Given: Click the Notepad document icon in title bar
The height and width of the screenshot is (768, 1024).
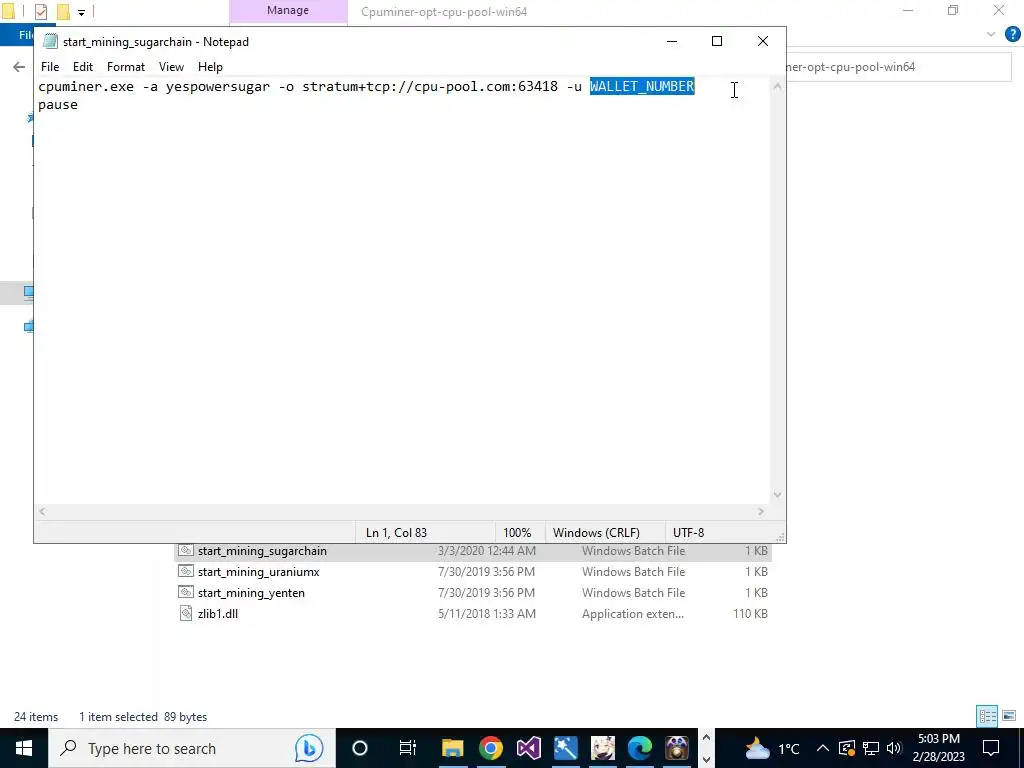Looking at the screenshot, I should [x=50, y=41].
